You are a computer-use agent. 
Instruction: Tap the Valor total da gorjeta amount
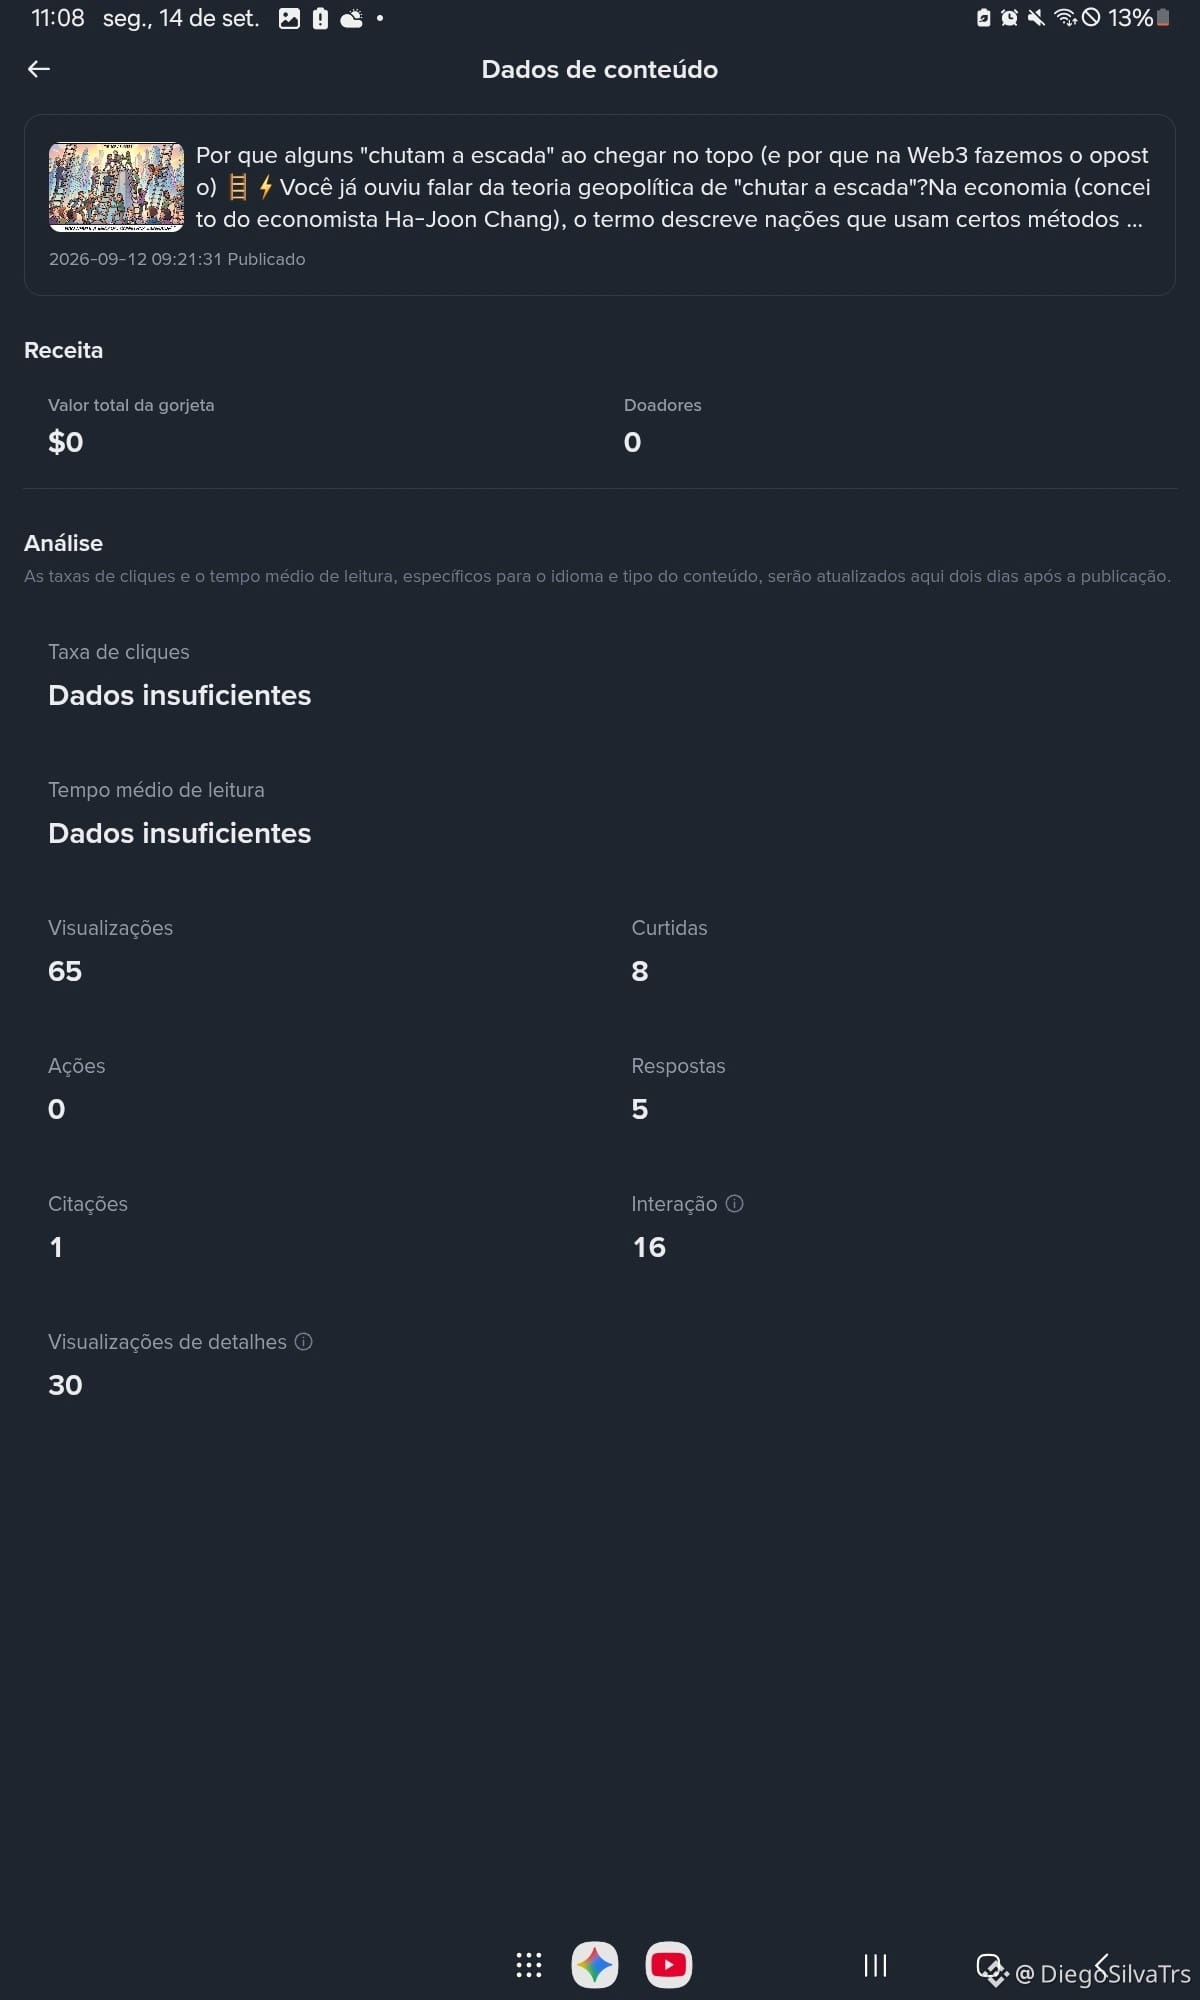[x=66, y=442]
